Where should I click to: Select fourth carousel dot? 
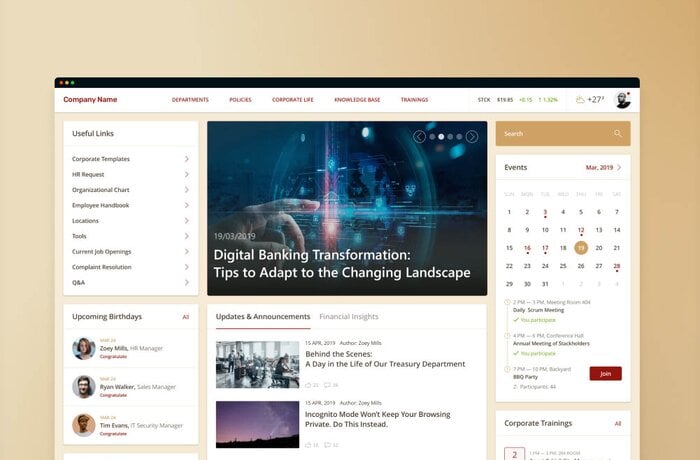[x=459, y=137]
